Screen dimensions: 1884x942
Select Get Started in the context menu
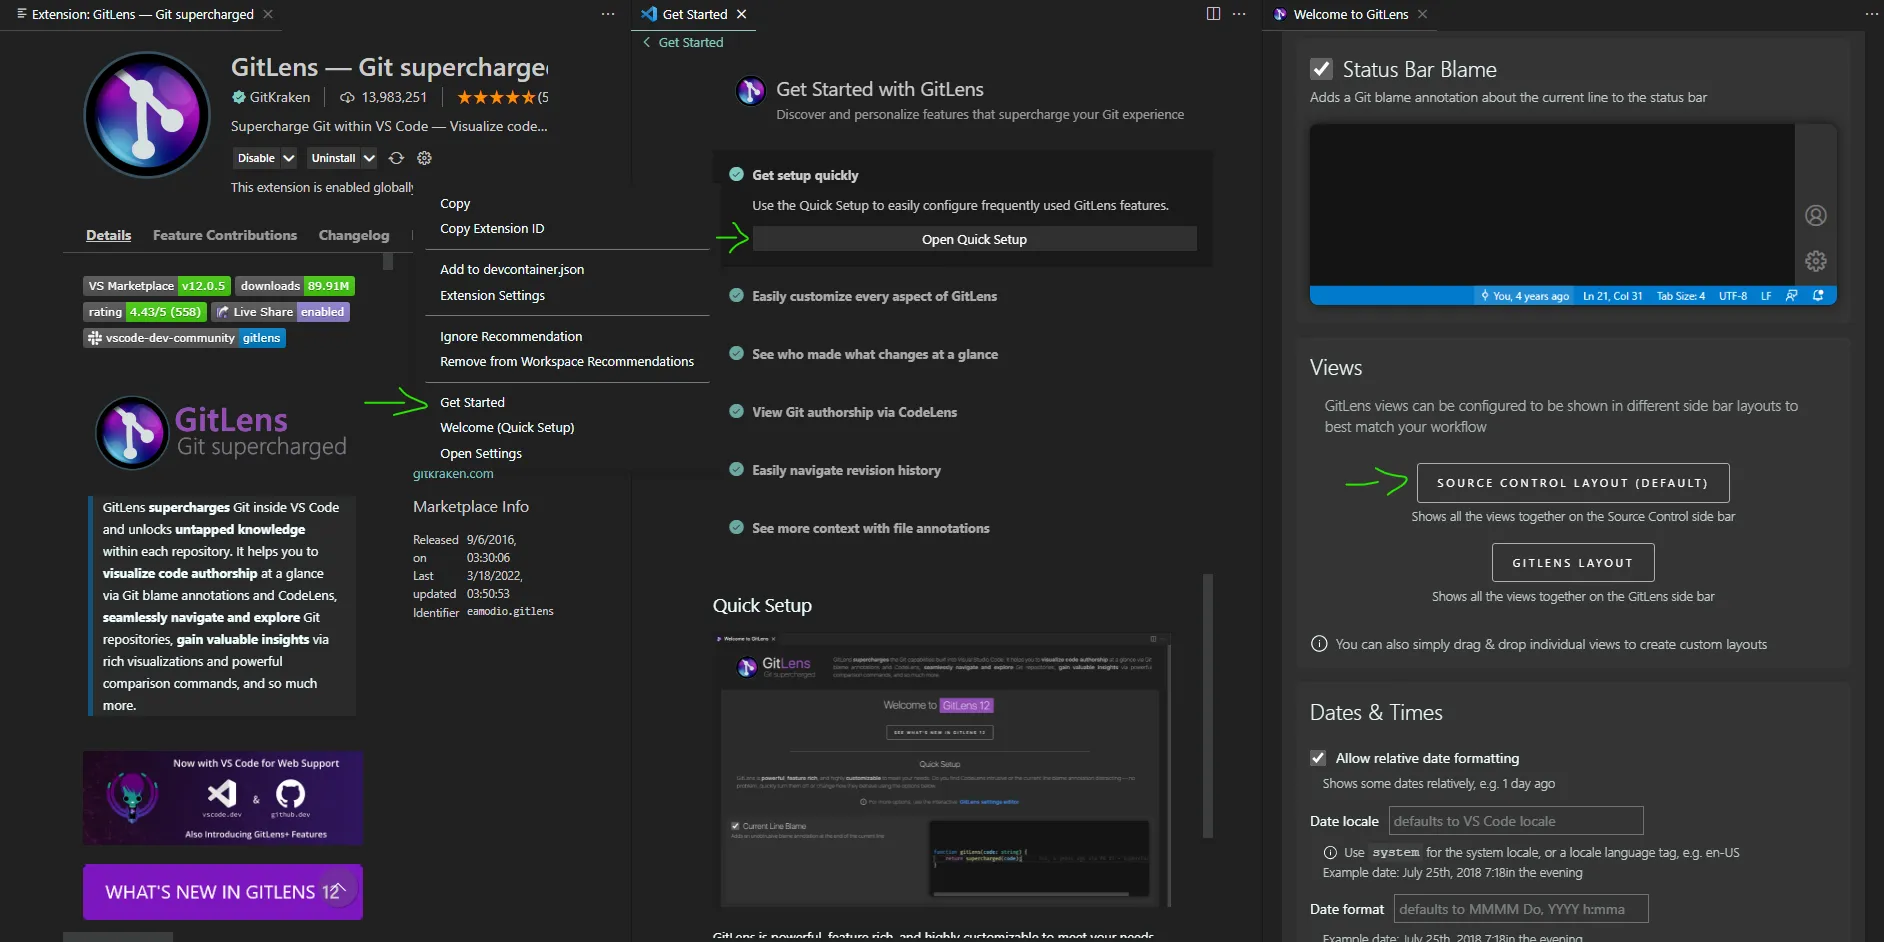tap(568, 403)
